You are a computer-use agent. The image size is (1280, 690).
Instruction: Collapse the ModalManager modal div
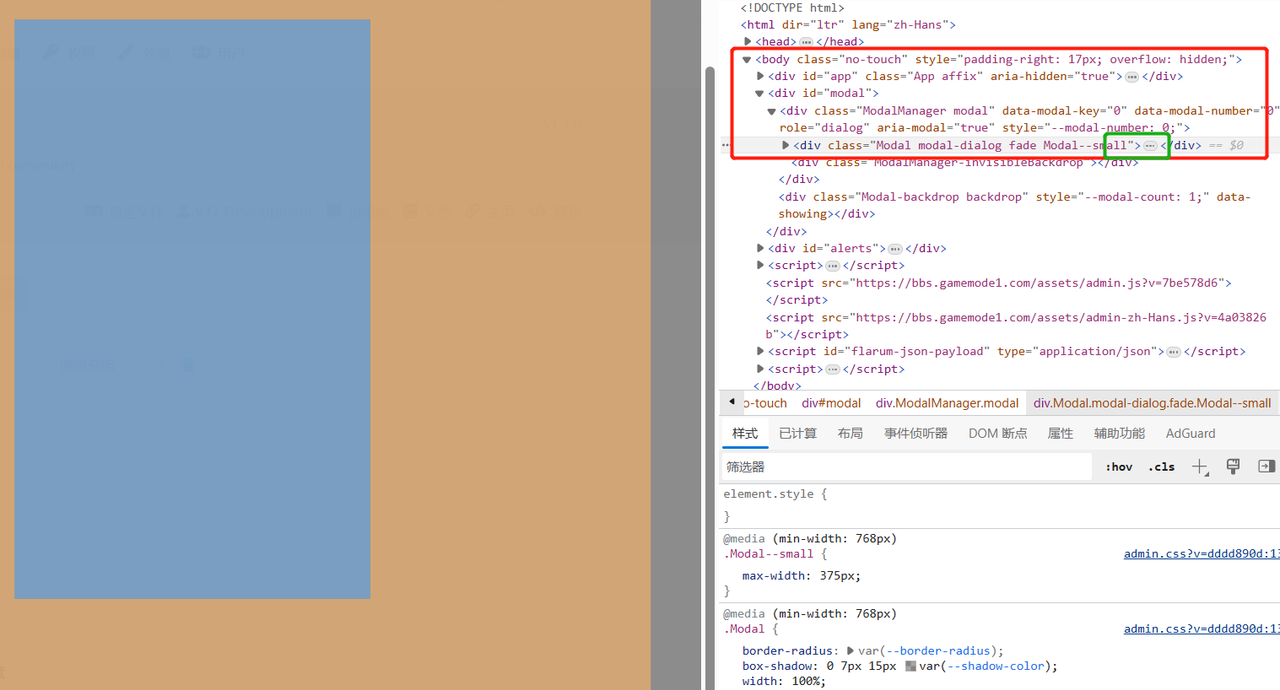(x=772, y=111)
